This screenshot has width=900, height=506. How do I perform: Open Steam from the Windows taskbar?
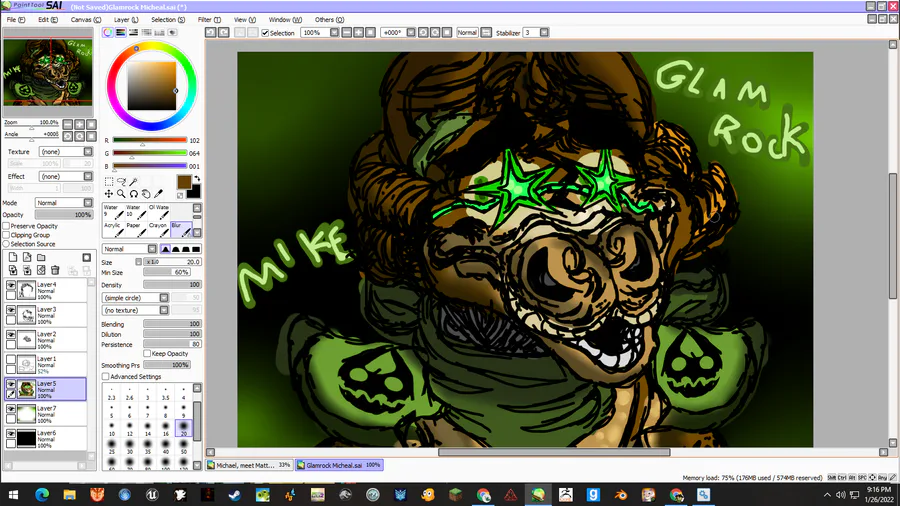tap(235, 495)
